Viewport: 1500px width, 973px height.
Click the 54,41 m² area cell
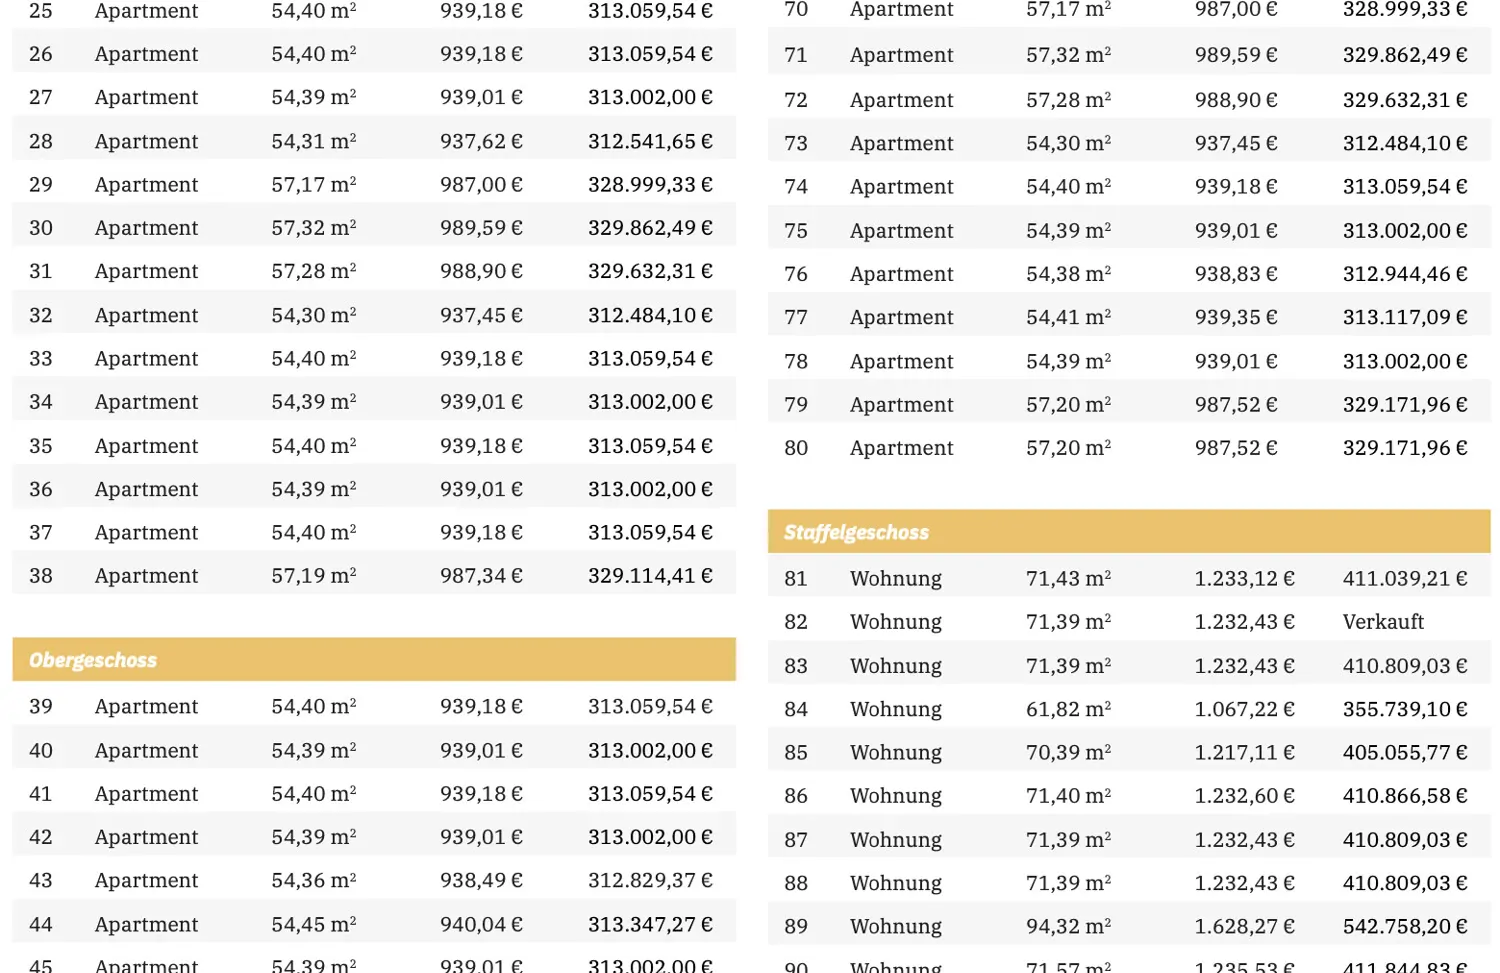(1068, 317)
